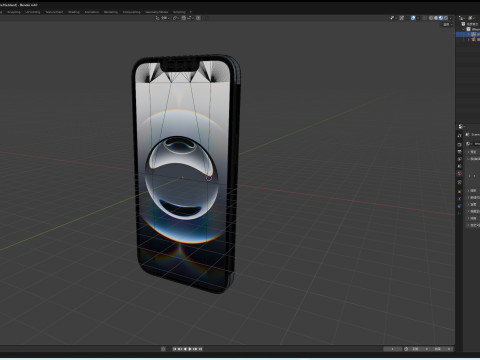Open the viewport Options dropdown below shading
This screenshot has height=360, width=480.
click(447, 25)
